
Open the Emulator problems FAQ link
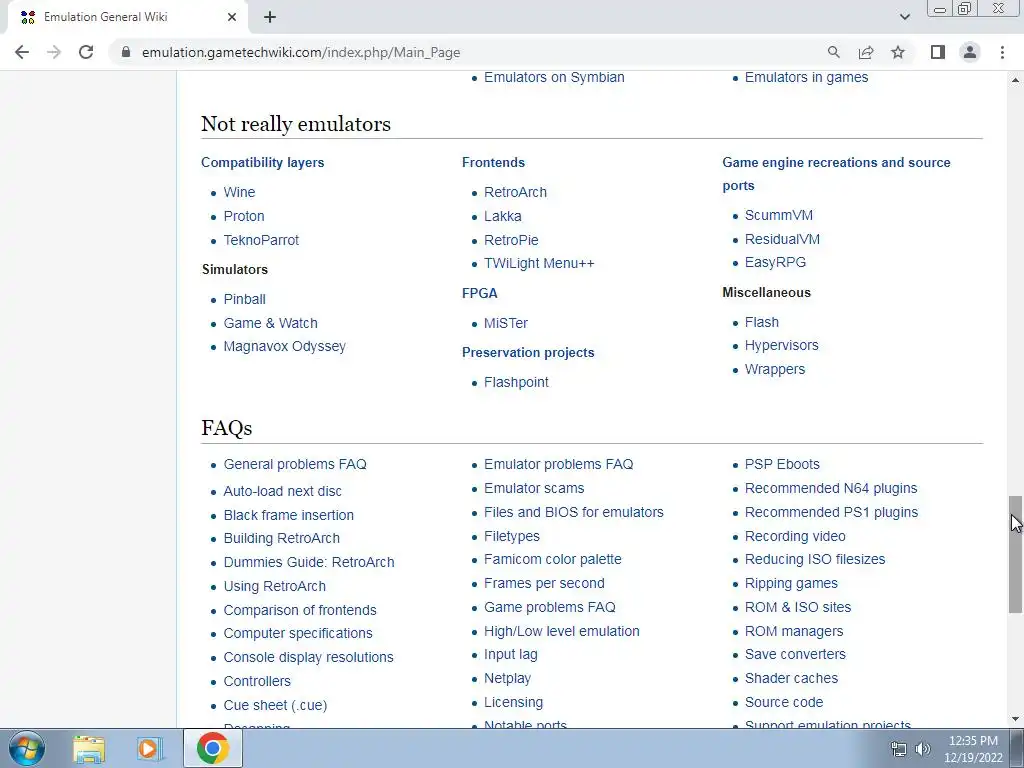[558, 464]
